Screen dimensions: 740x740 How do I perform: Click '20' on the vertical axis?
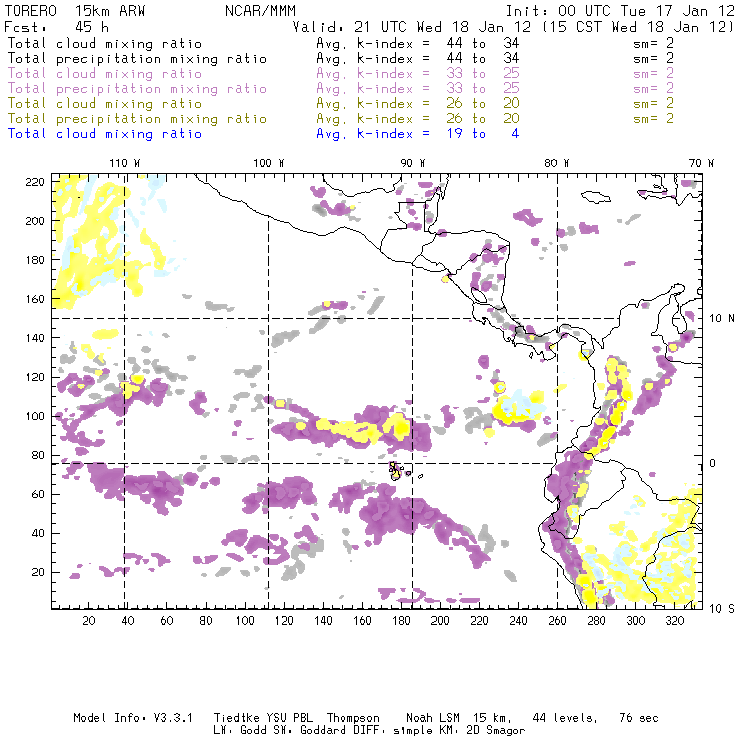[39, 572]
